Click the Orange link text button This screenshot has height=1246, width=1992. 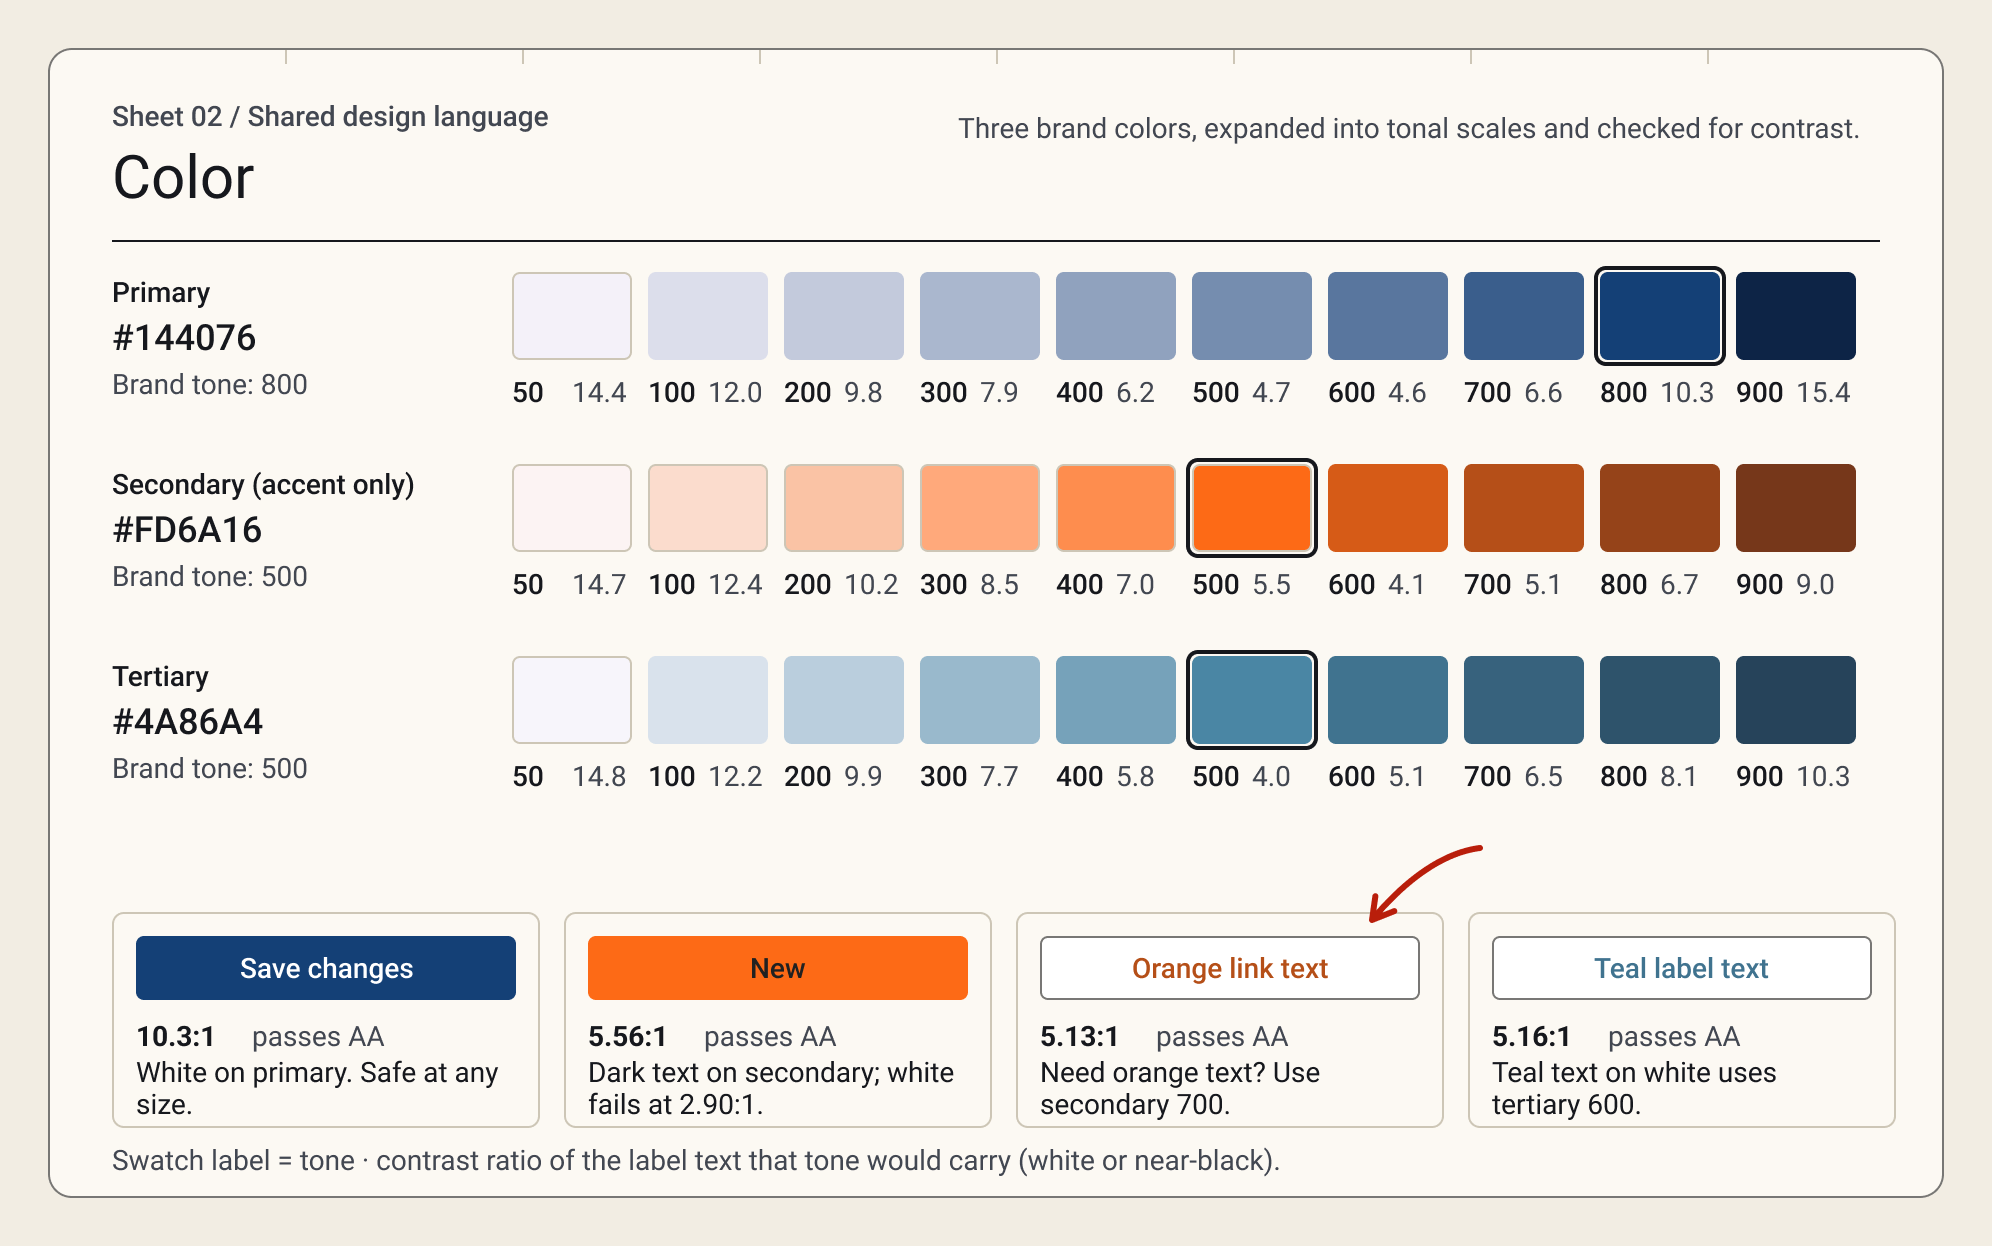1230,968
